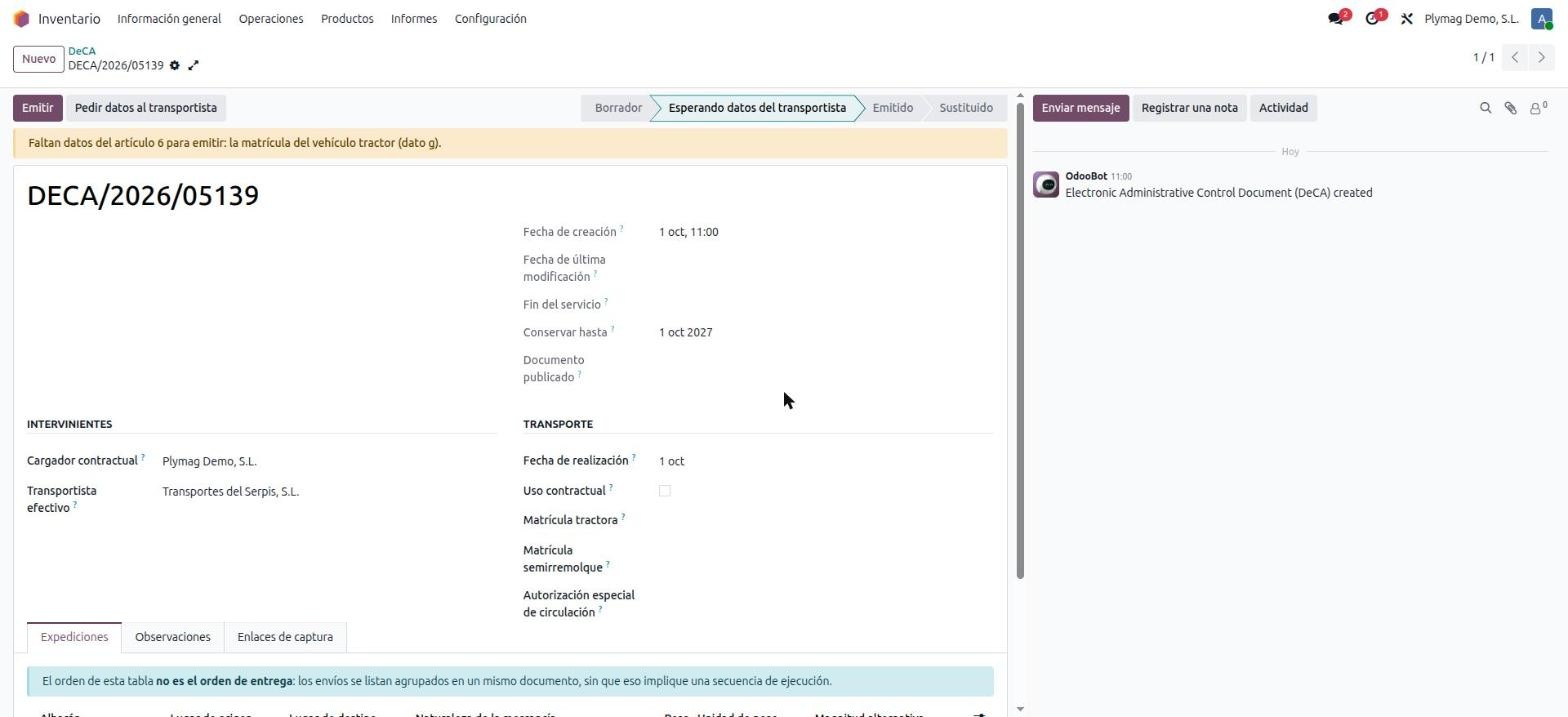This screenshot has width=1568, height=717.
Task: Click the Matrícula semirremolque field
Action: coord(825,552)
